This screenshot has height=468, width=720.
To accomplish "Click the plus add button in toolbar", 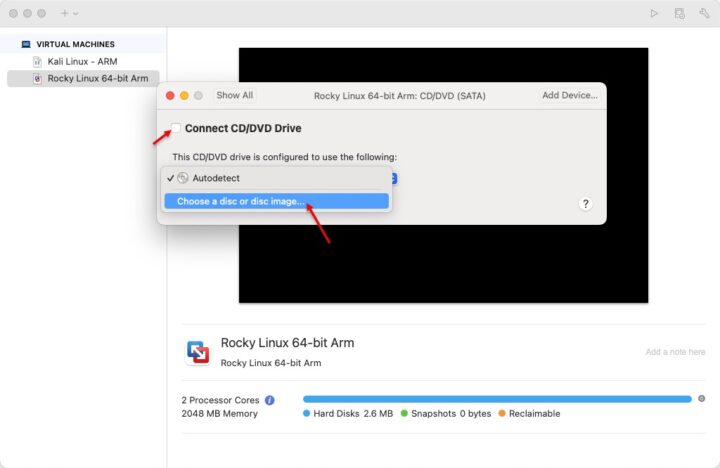I will 65,13.
